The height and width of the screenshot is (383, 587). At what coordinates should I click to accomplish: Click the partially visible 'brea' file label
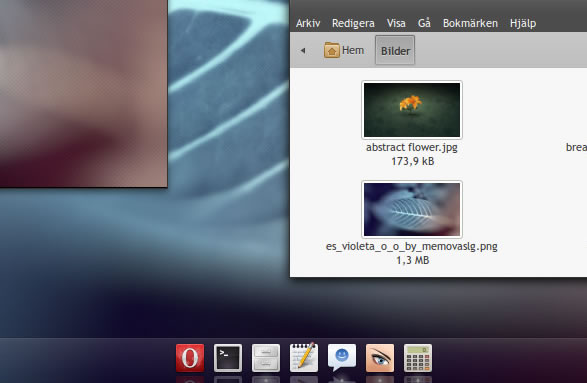point(576,147)
